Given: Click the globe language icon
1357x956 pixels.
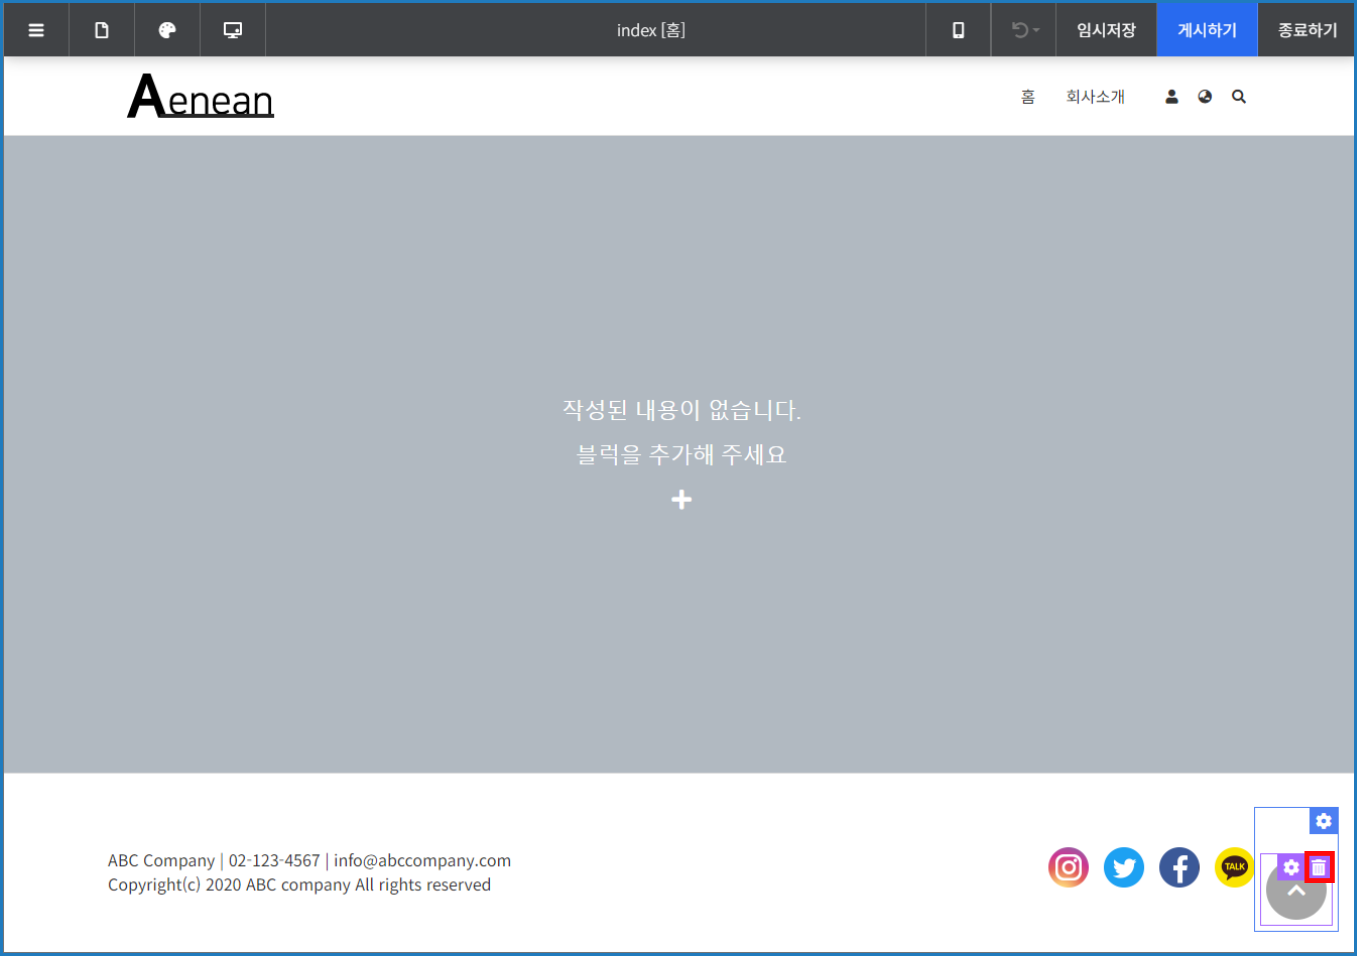Looking at the screenshot, I should click(1205, 97).
